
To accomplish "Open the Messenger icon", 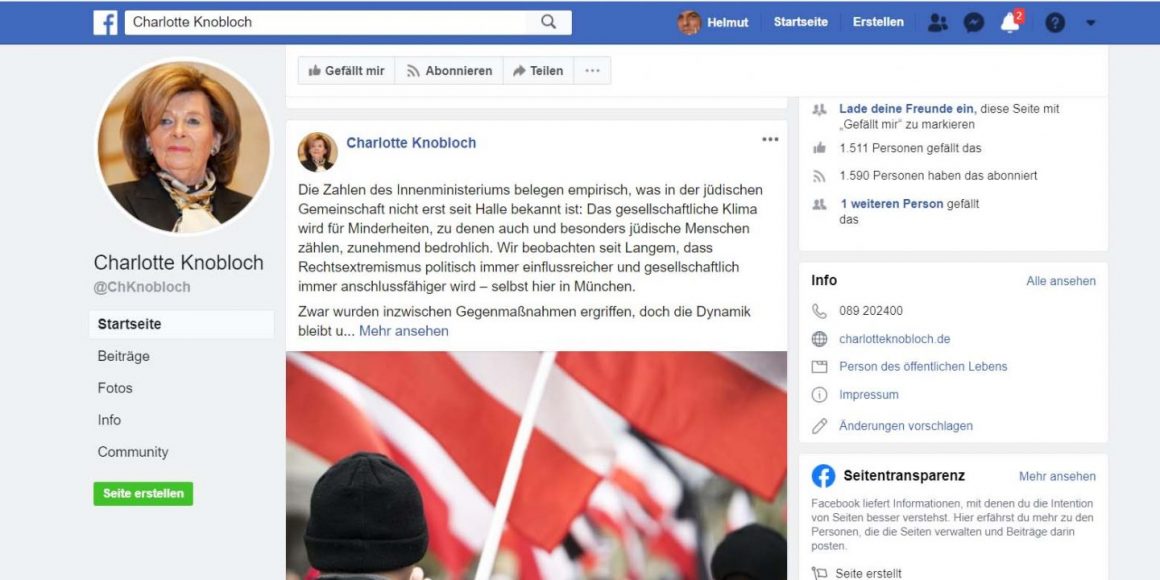I will [974, 23].
